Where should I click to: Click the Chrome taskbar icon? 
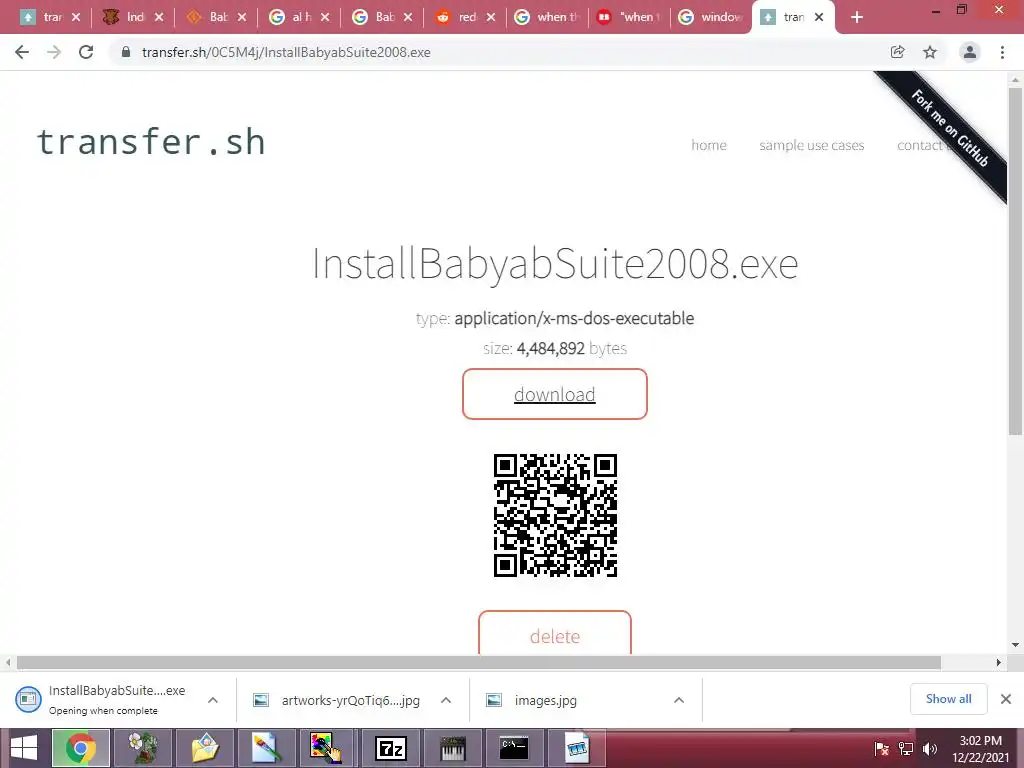(x=81, y=748)
